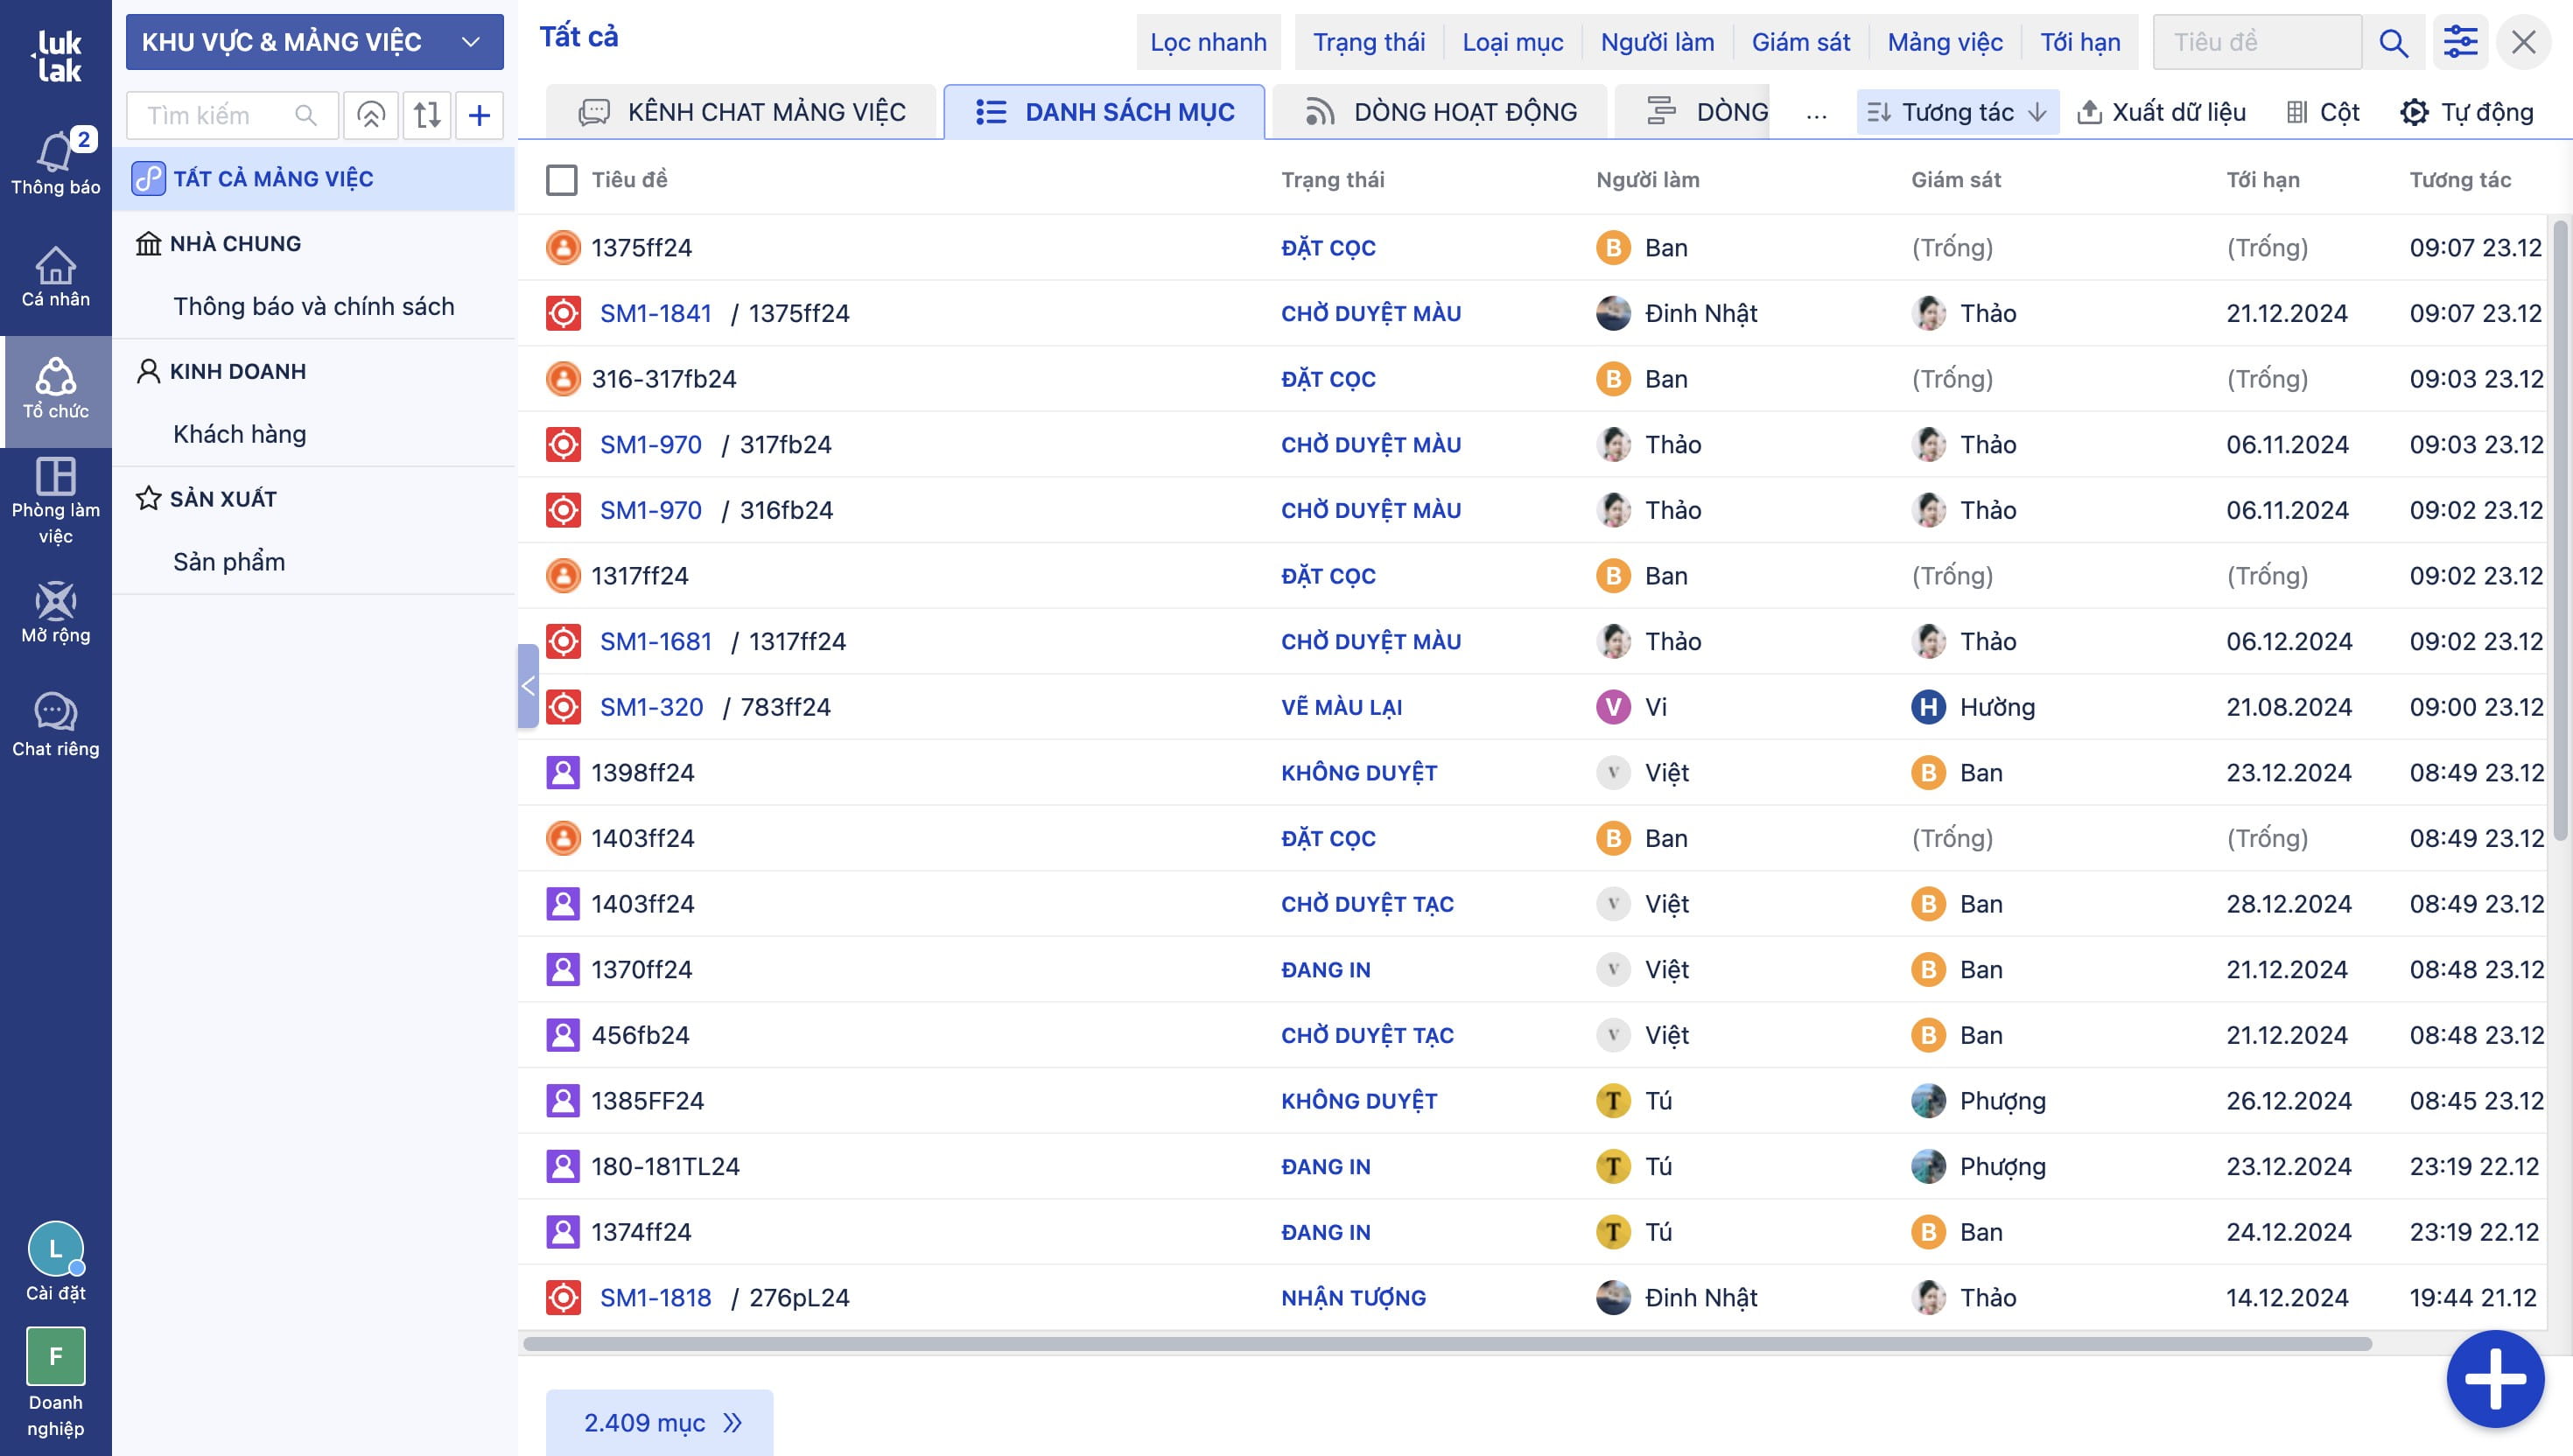Click the sort arrows sidebar icon
Screen dimensions: 2573x1456
(x=427, y=115)
